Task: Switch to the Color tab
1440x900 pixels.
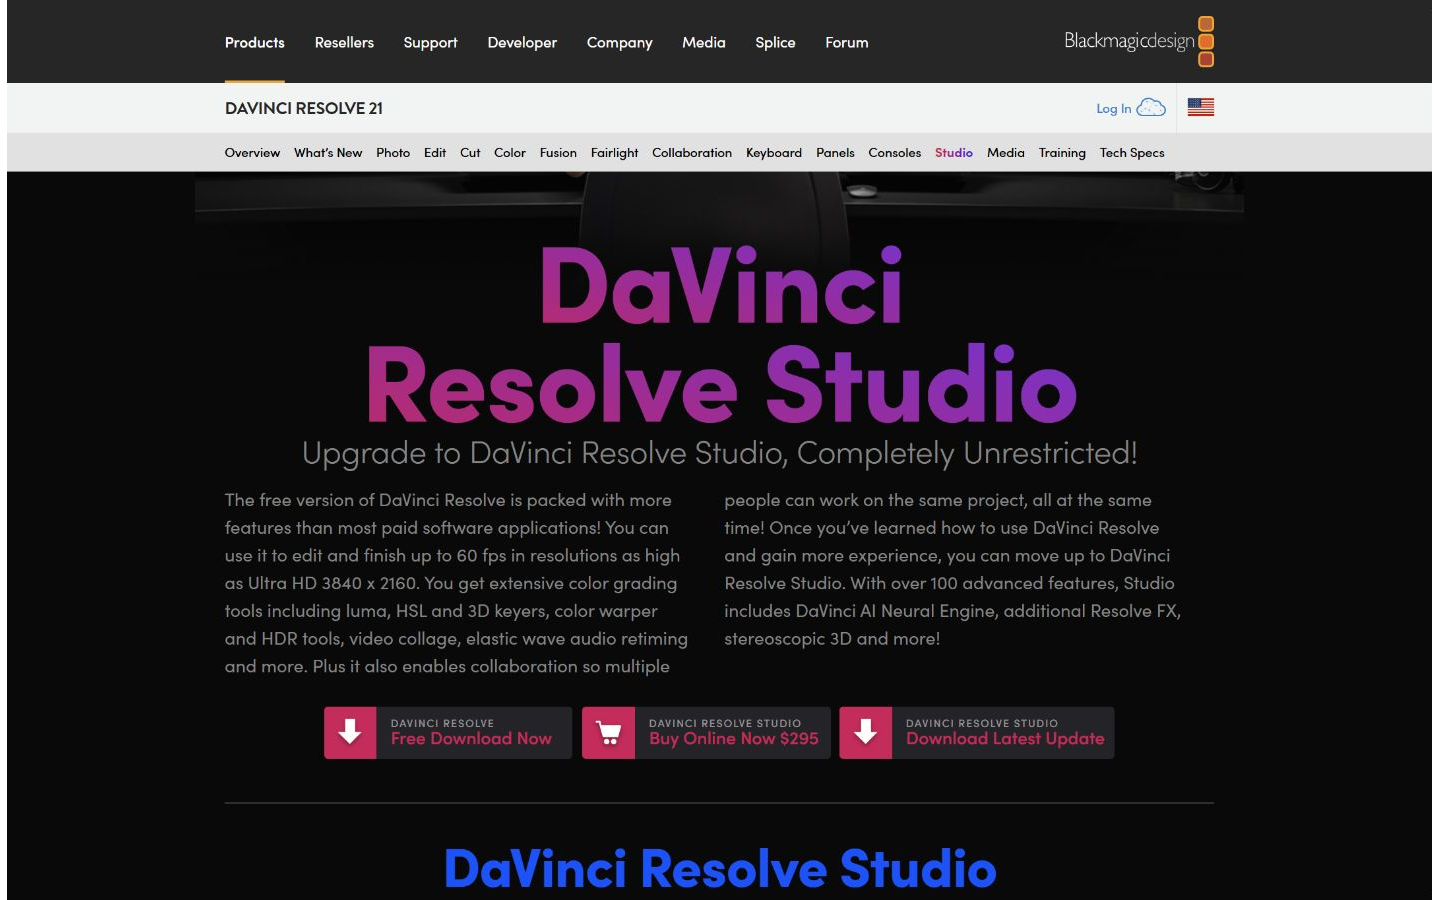Action: [510, 153]
